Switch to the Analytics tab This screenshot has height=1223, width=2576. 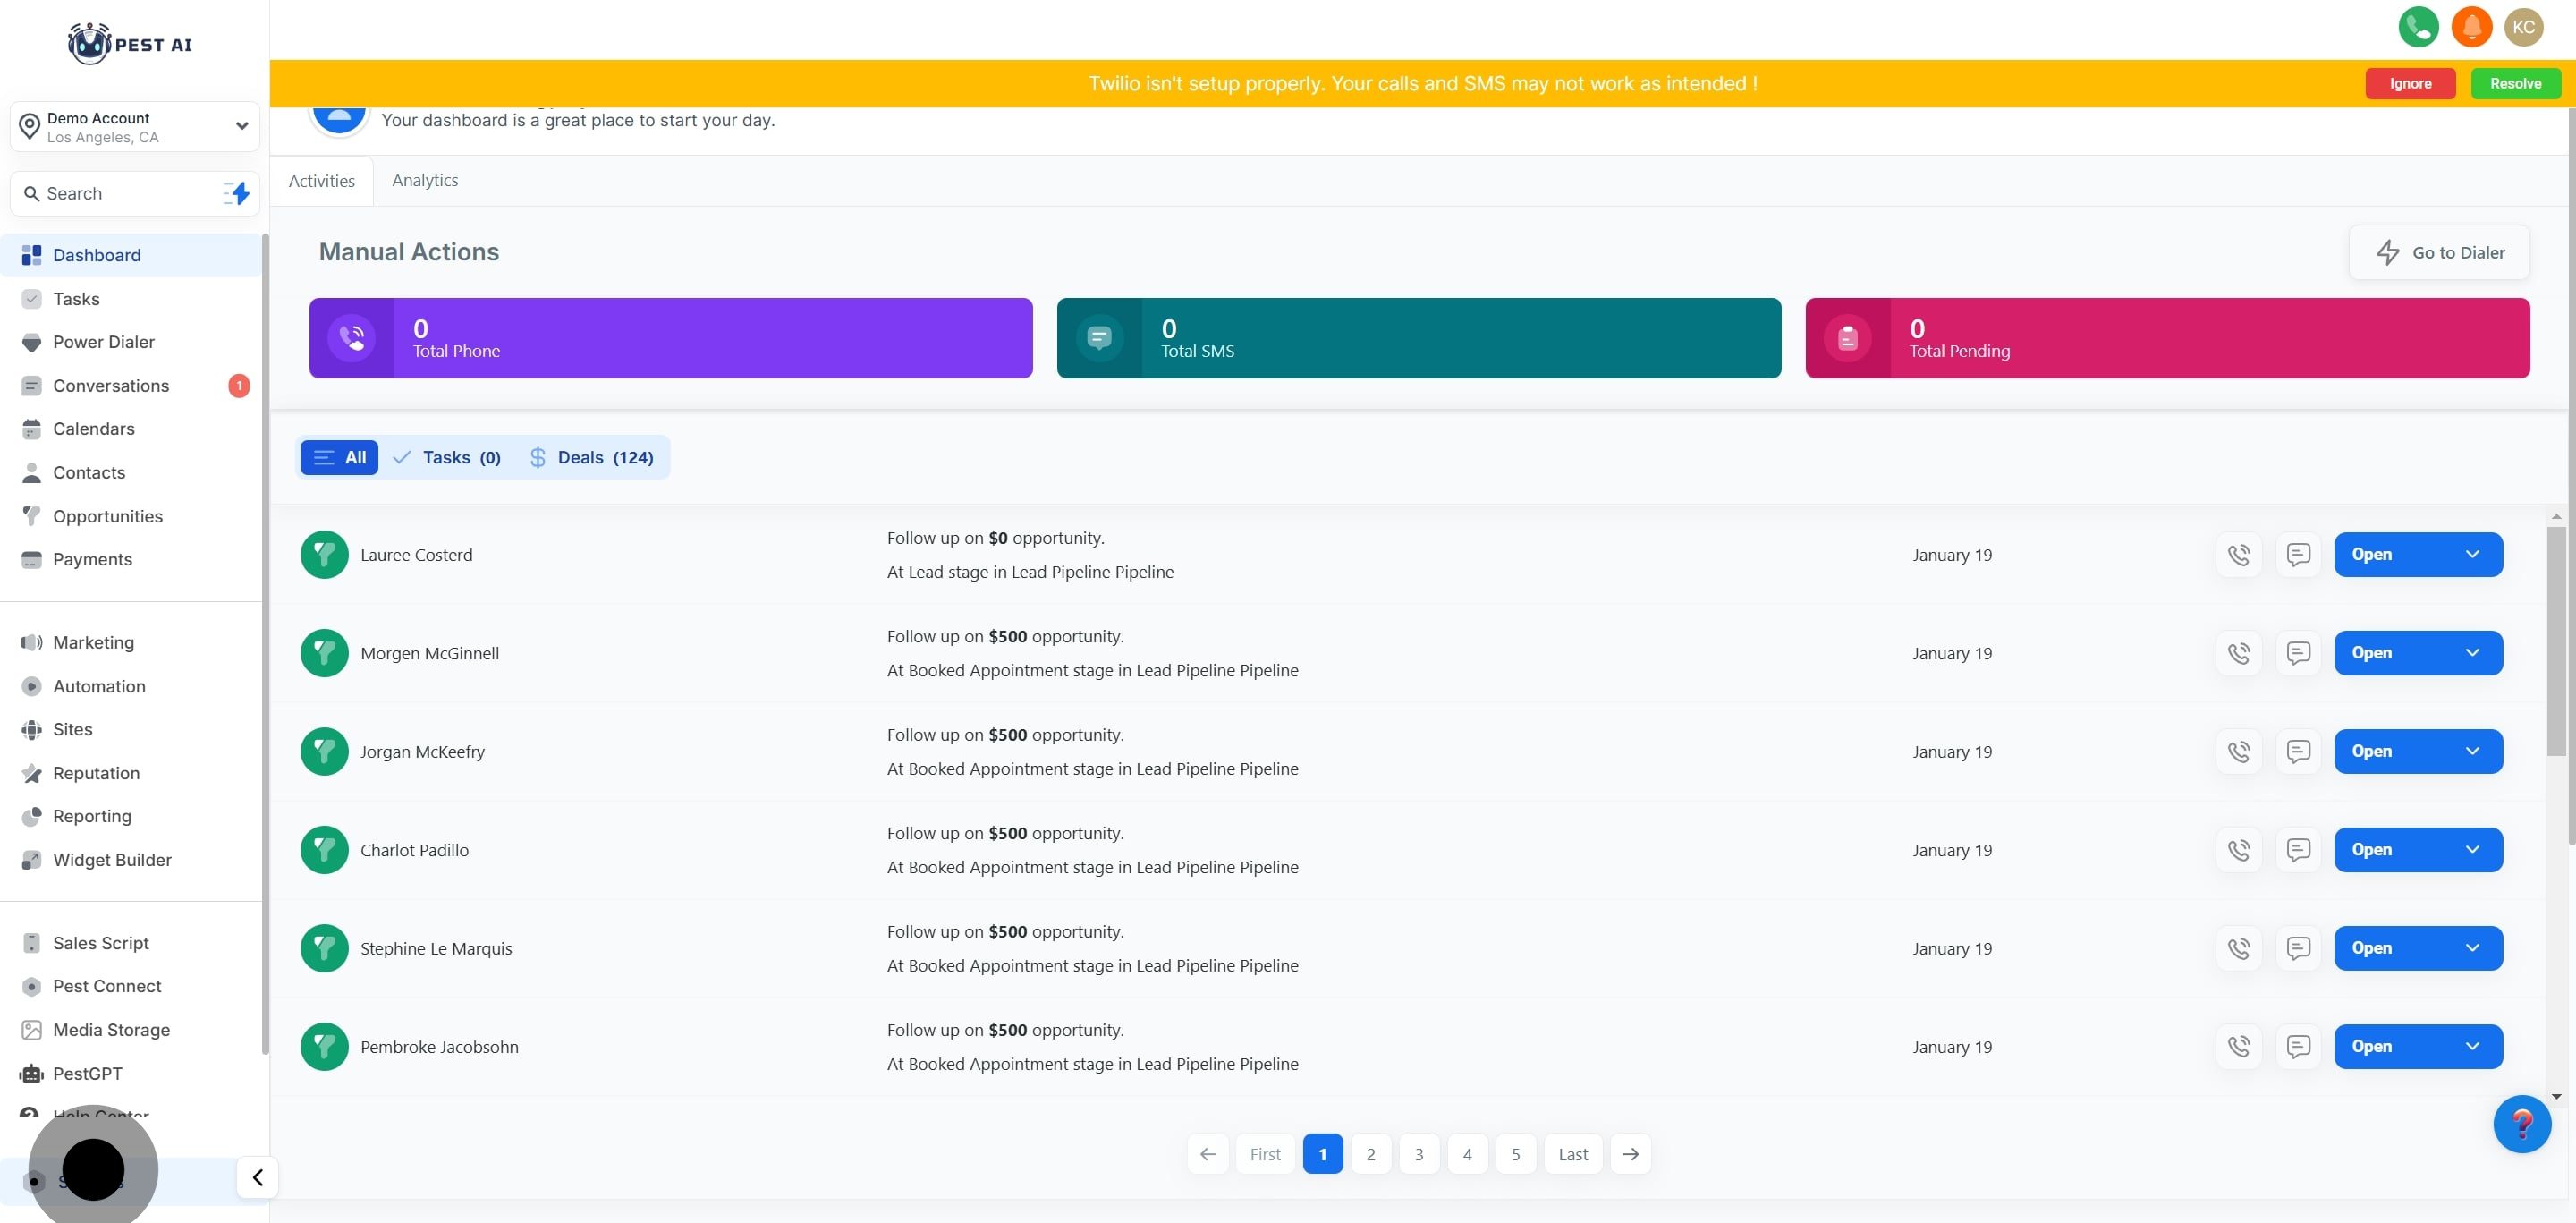click(424, 180)
